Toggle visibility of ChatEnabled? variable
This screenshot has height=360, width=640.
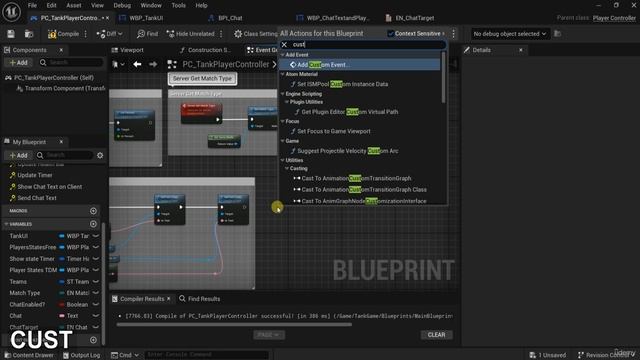click(96, 304)
